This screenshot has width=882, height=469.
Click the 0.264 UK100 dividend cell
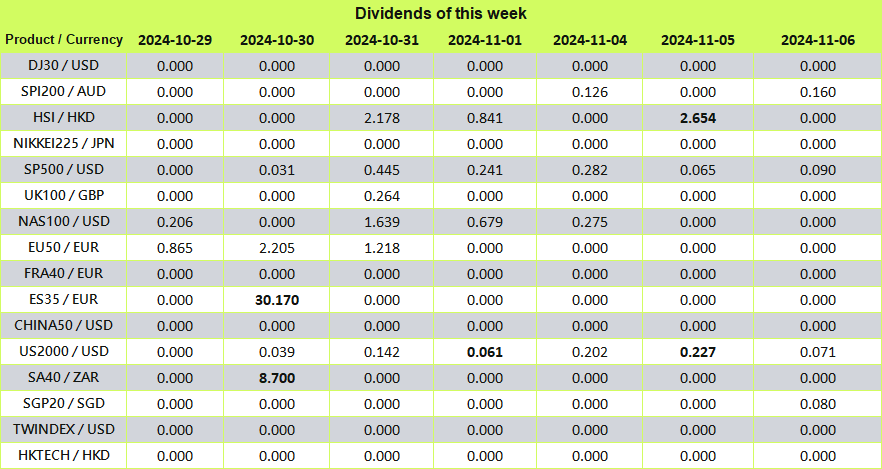pyautogui.click(x=382, y=196)
